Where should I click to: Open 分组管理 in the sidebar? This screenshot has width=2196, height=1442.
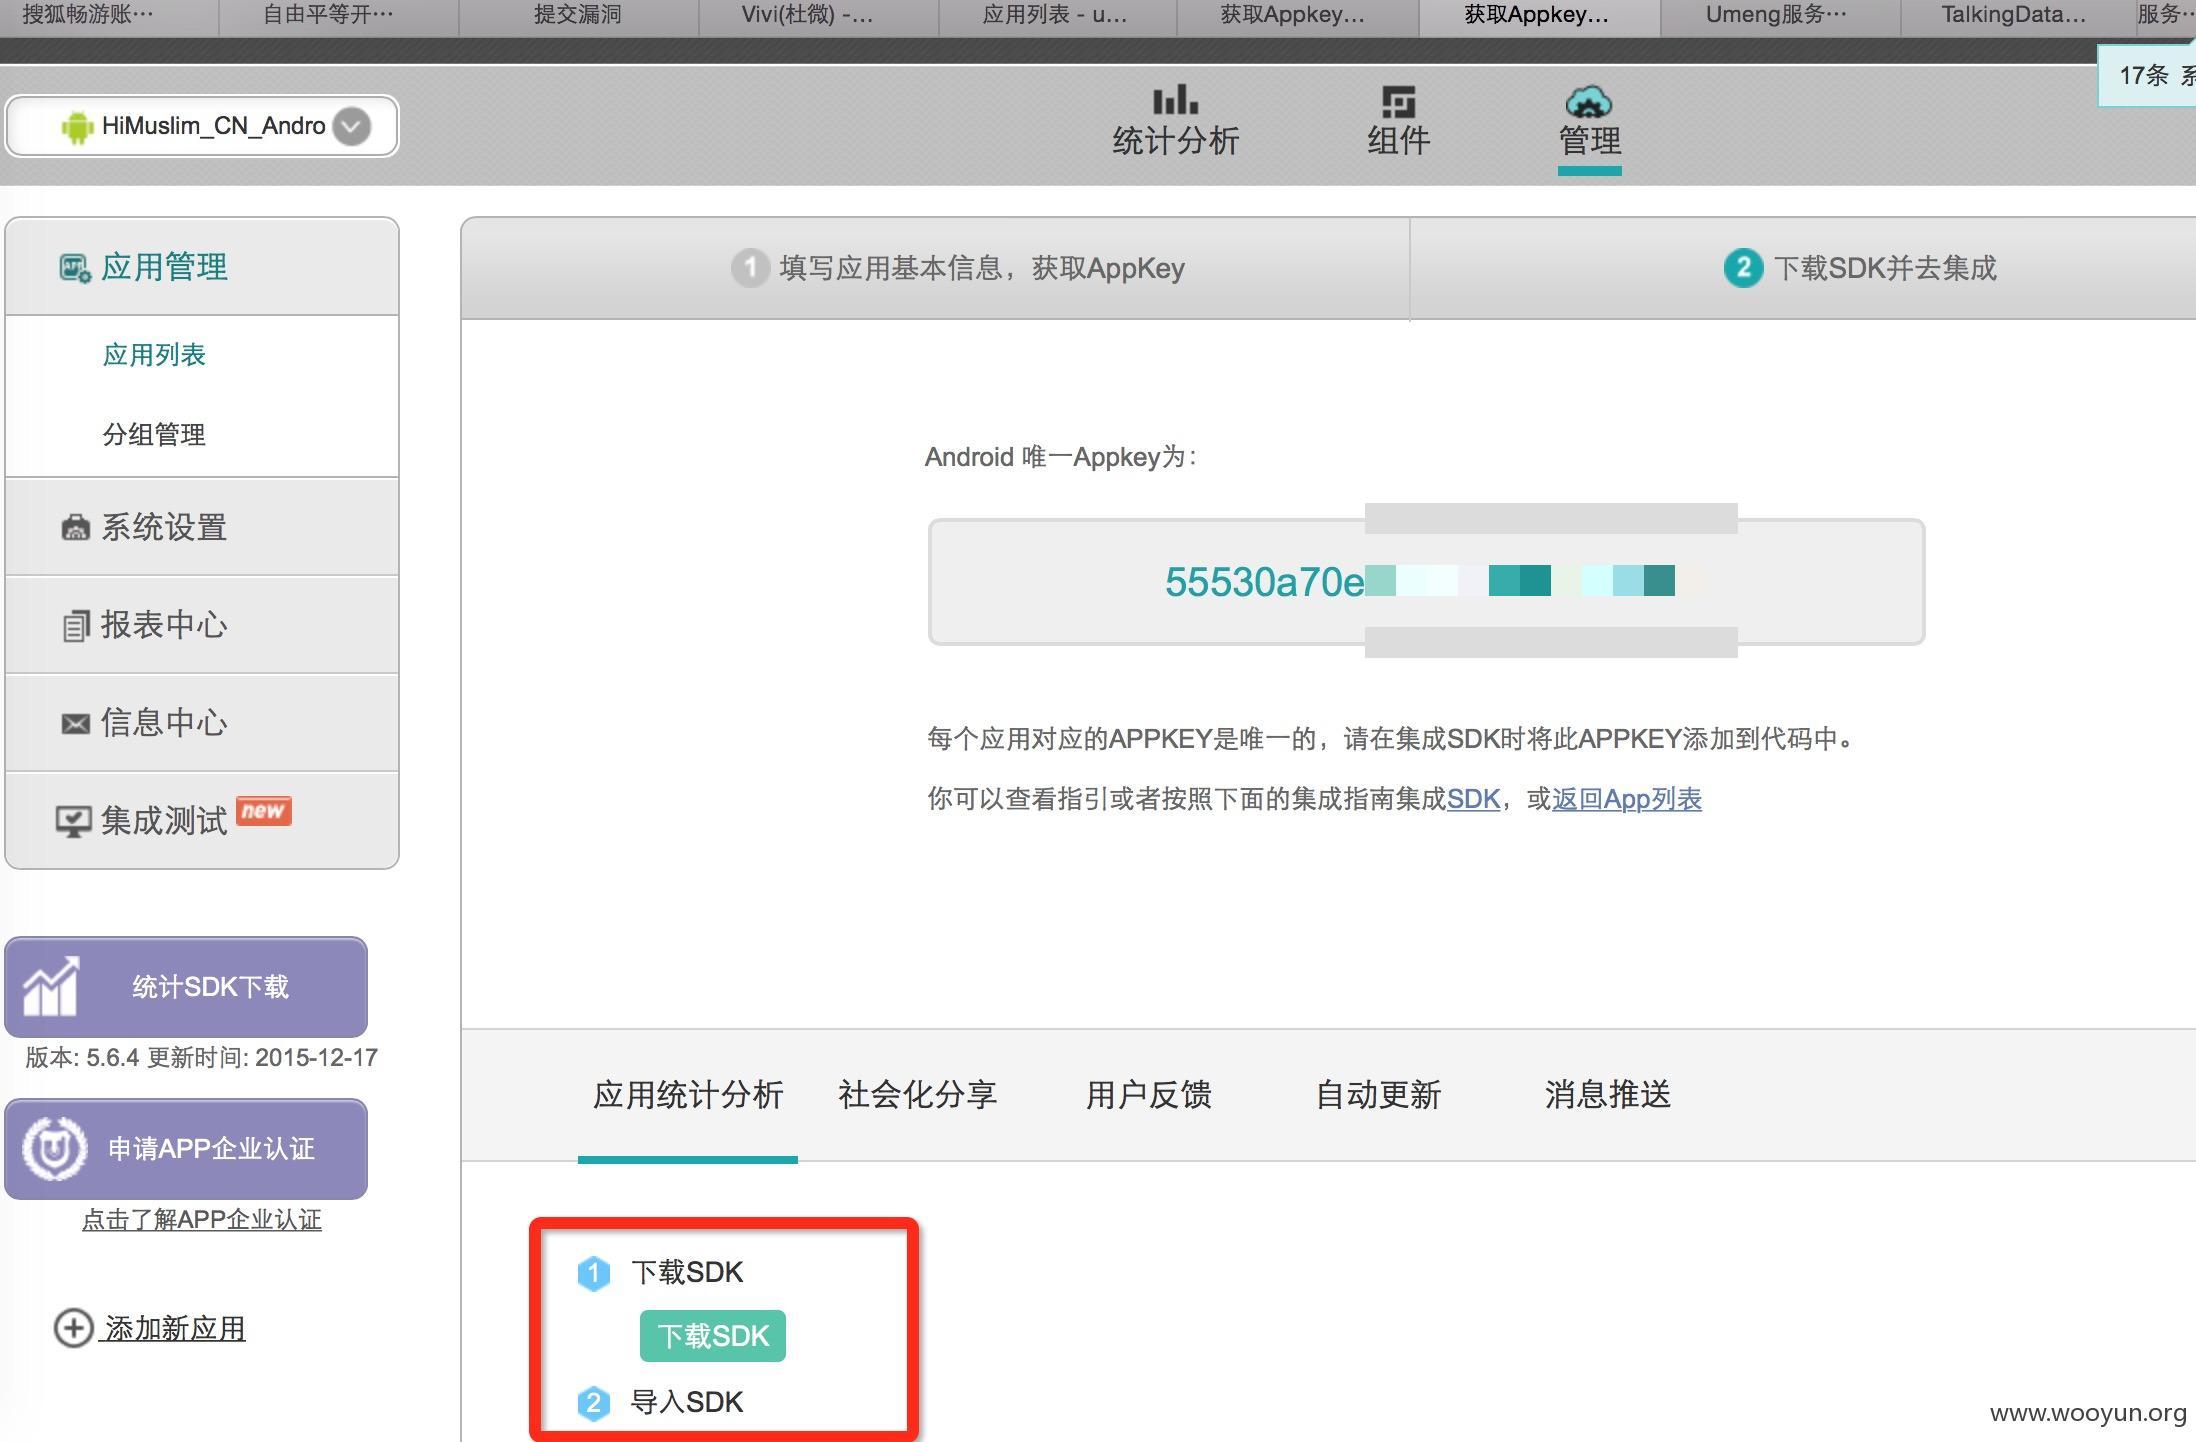154,435
